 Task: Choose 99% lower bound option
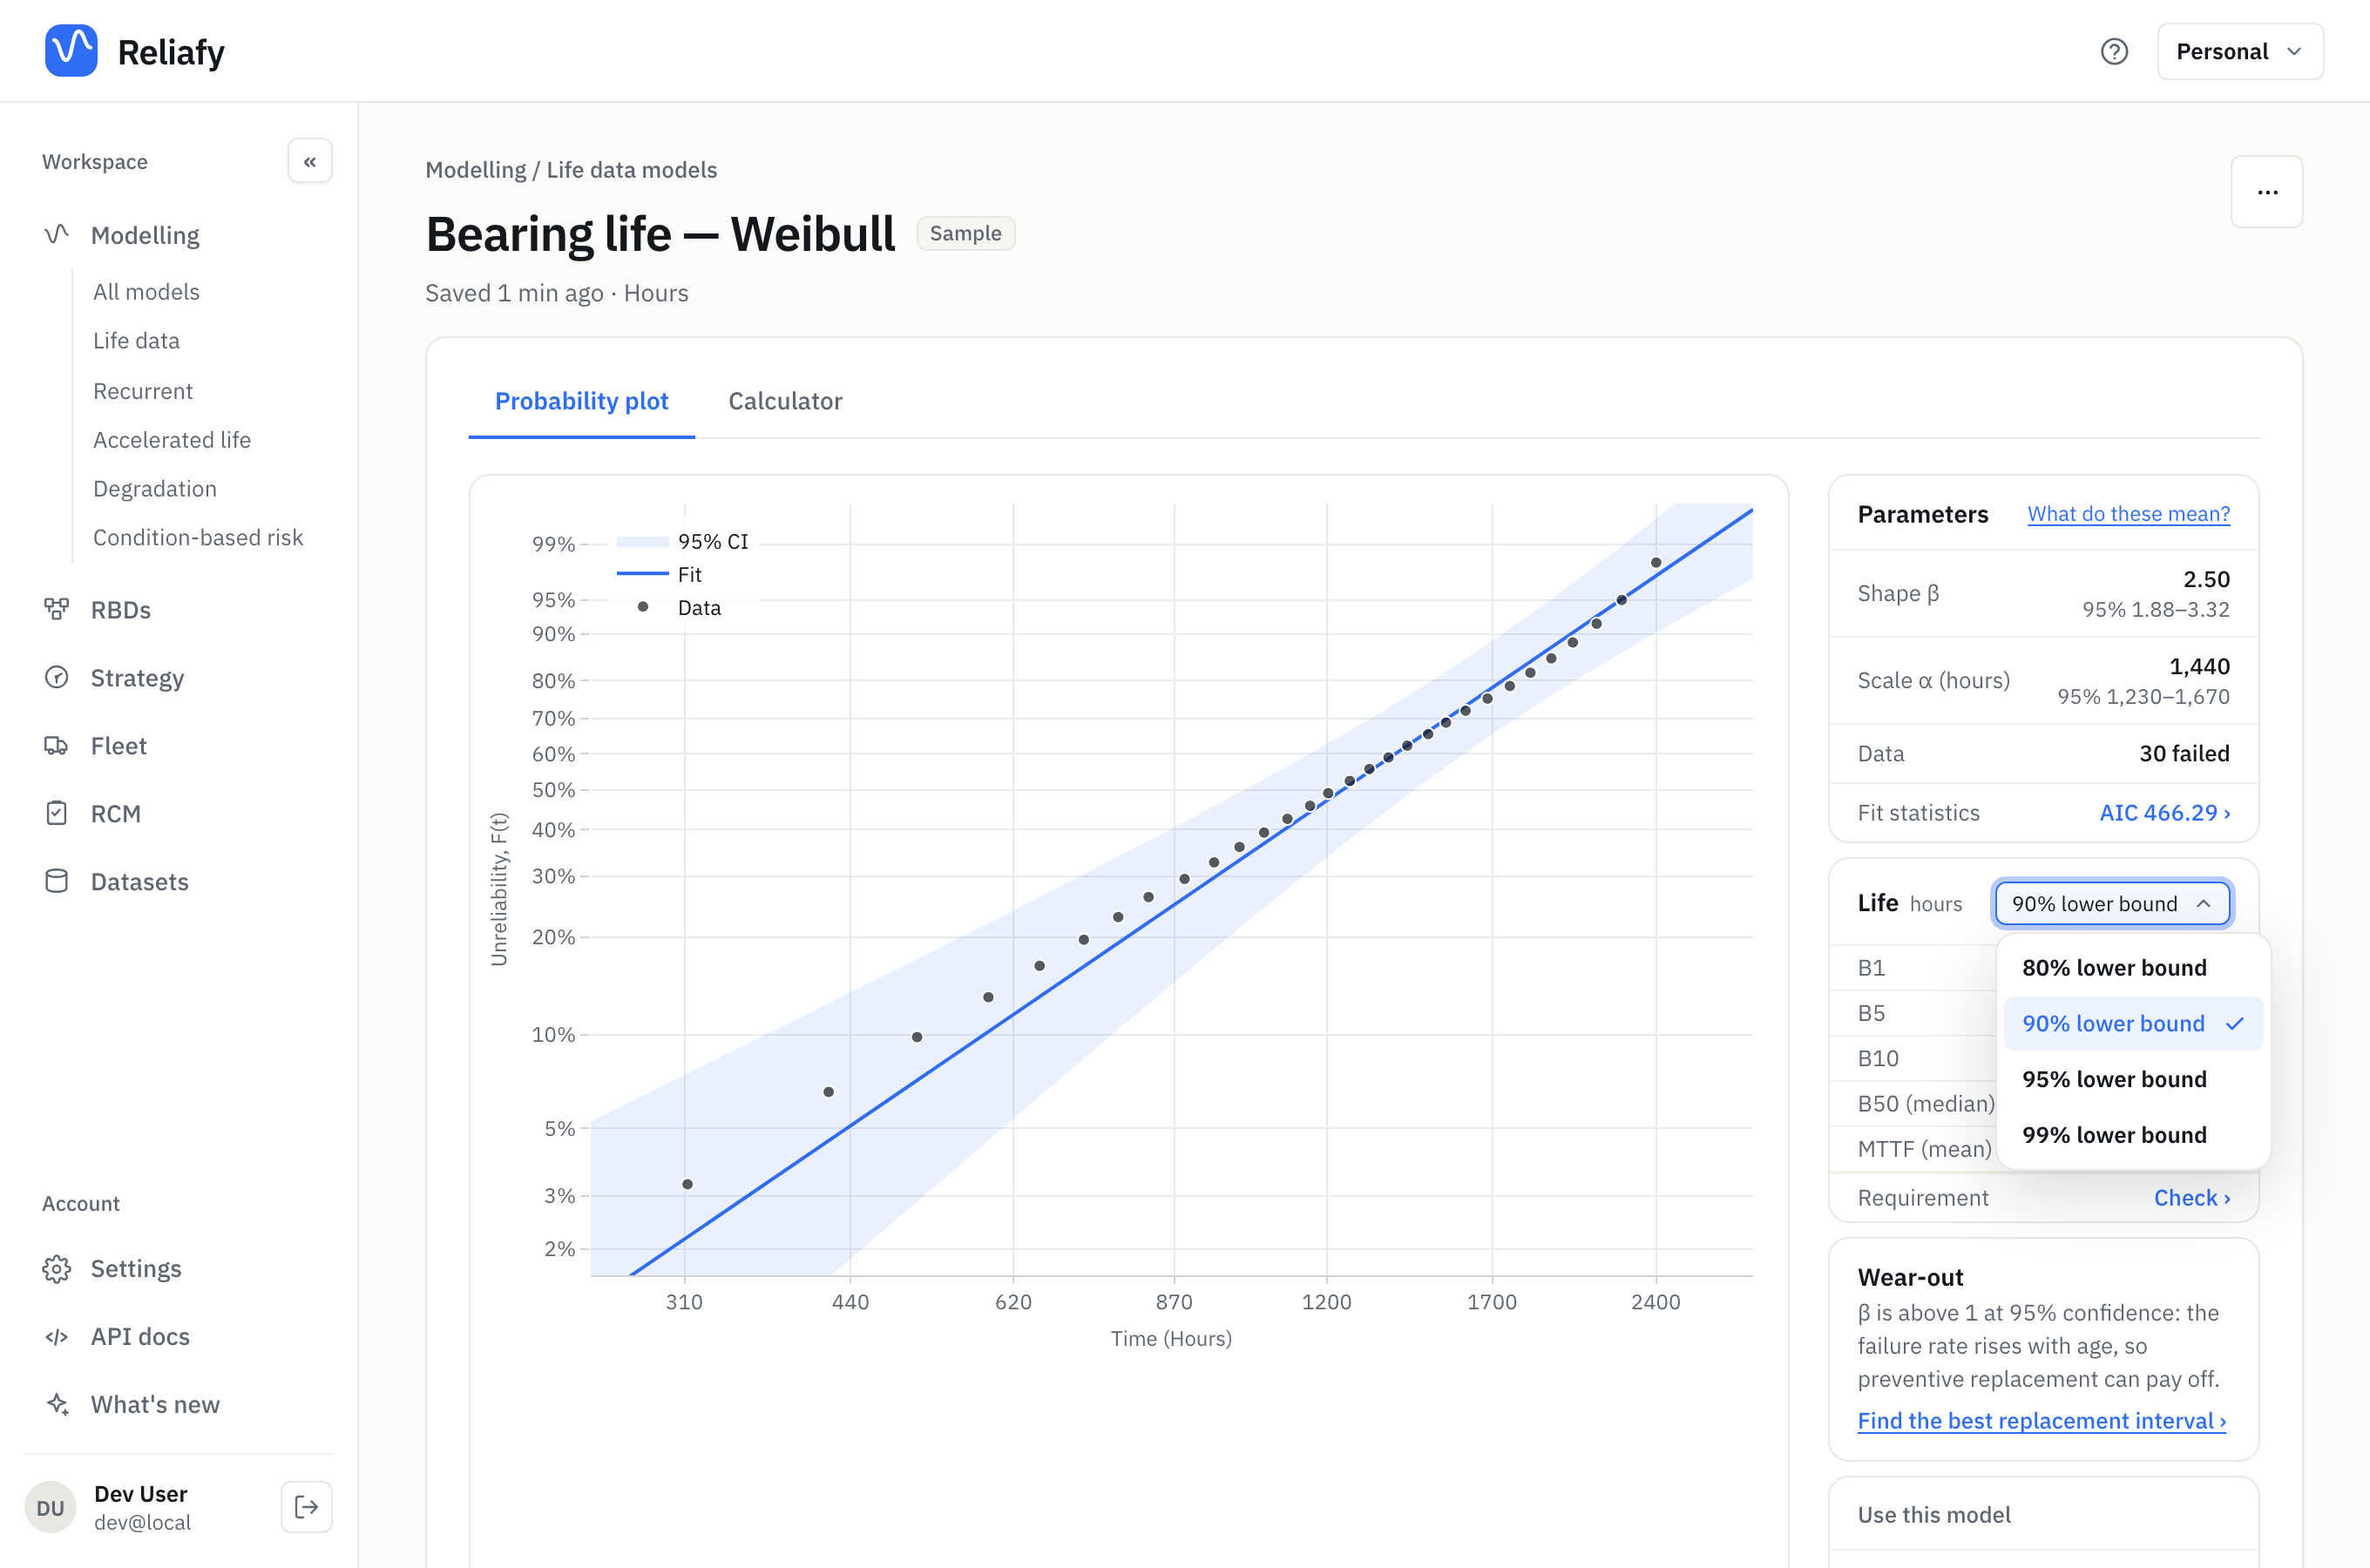pos(2133,1135)
